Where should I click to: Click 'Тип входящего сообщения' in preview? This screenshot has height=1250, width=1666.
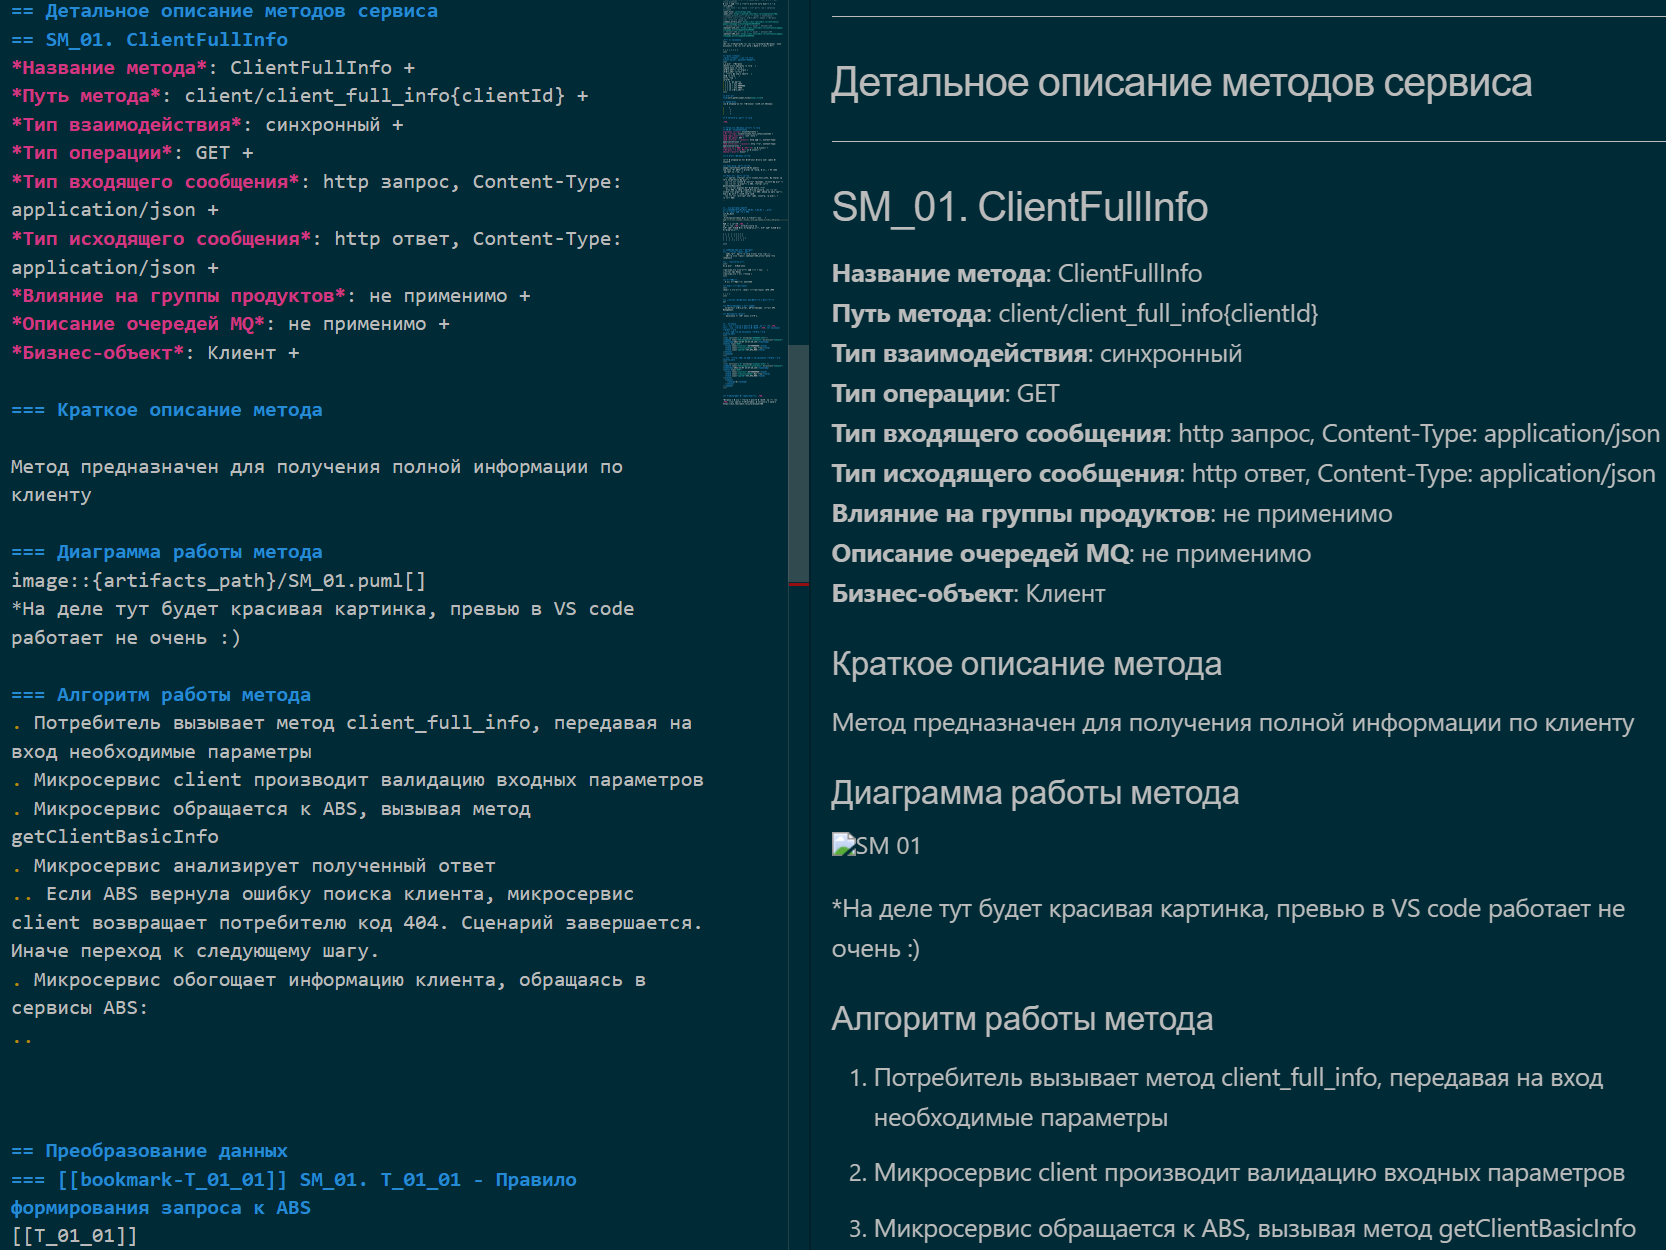[1246, 433]
